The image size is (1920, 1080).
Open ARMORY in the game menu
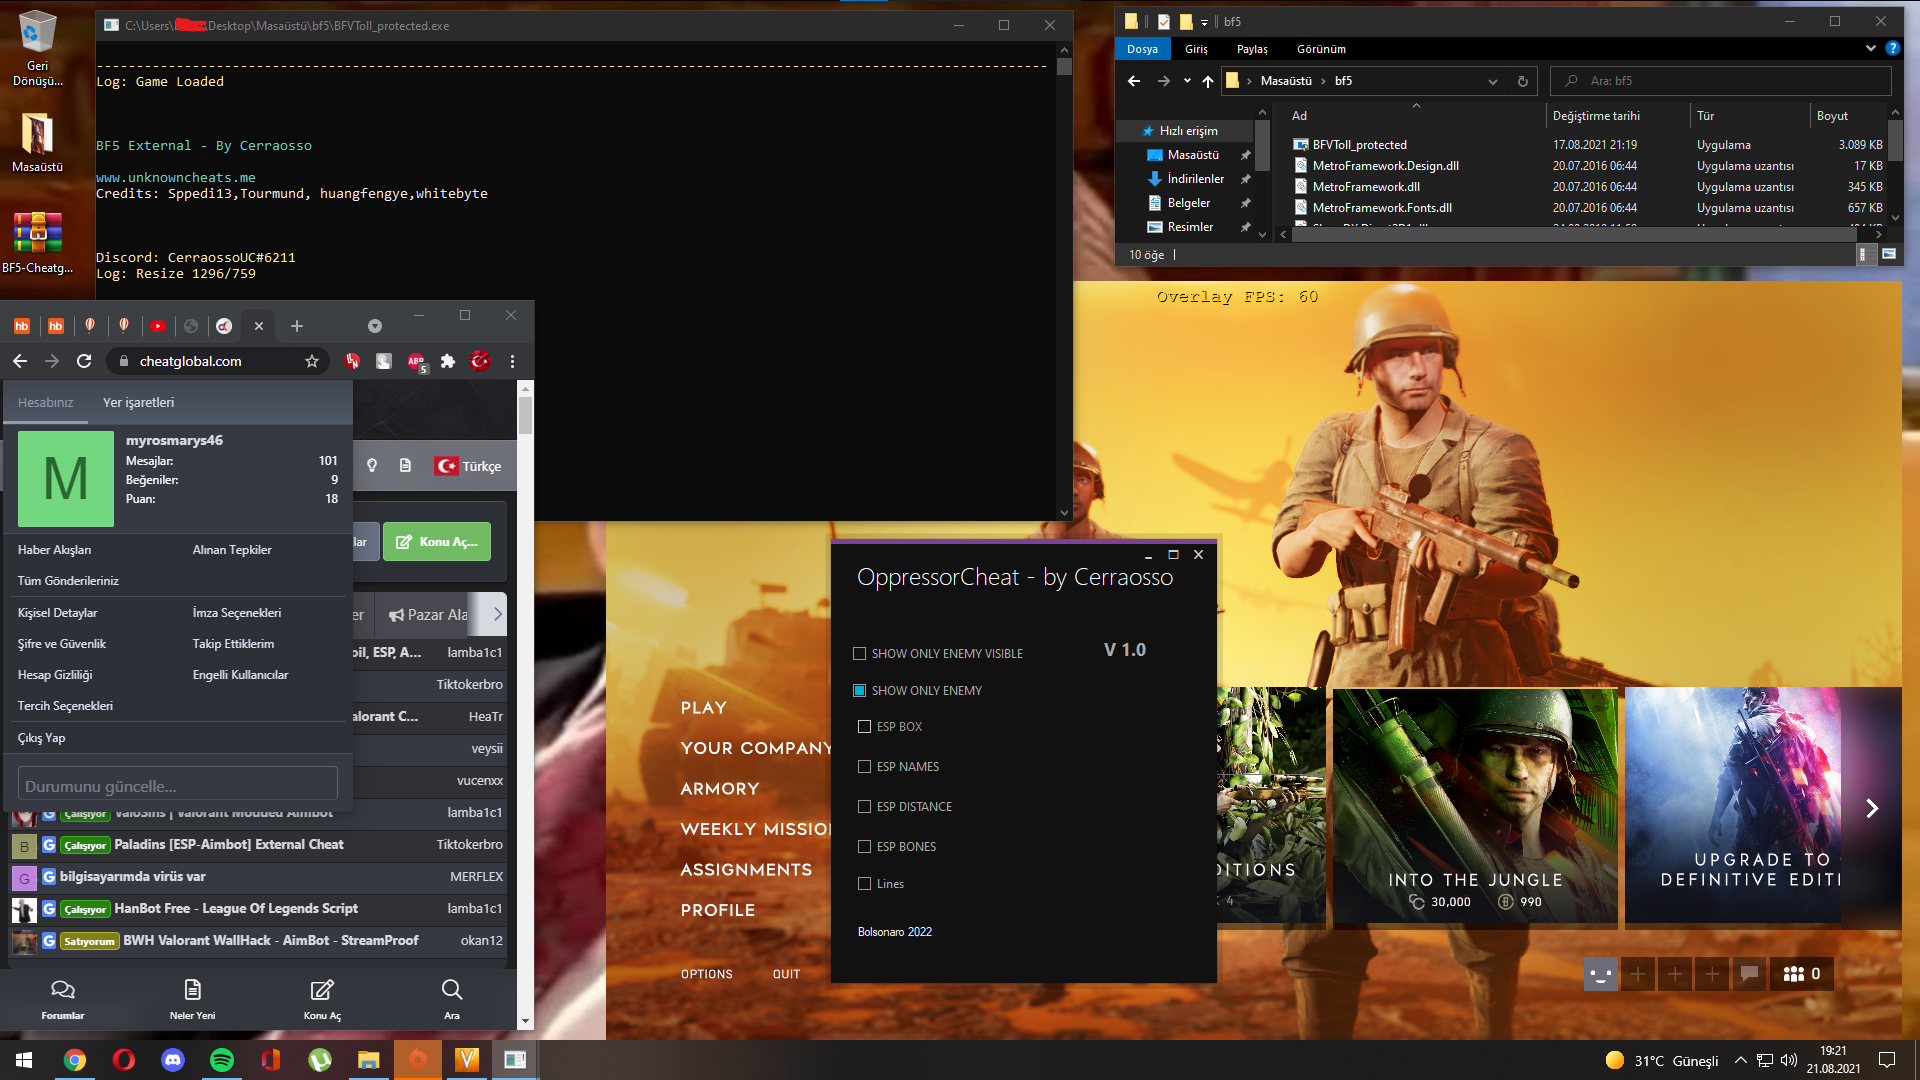click(x=720, y=789)
